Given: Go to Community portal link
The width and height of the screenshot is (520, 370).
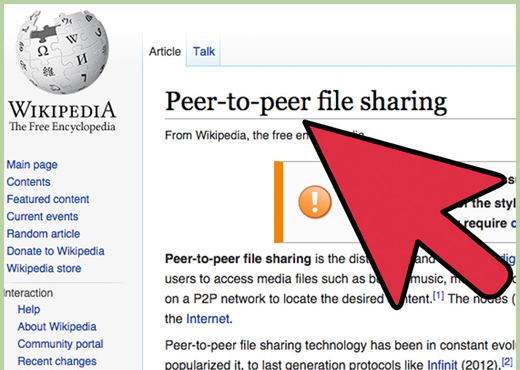Looking at the screenshot, I should pos(60,344).
